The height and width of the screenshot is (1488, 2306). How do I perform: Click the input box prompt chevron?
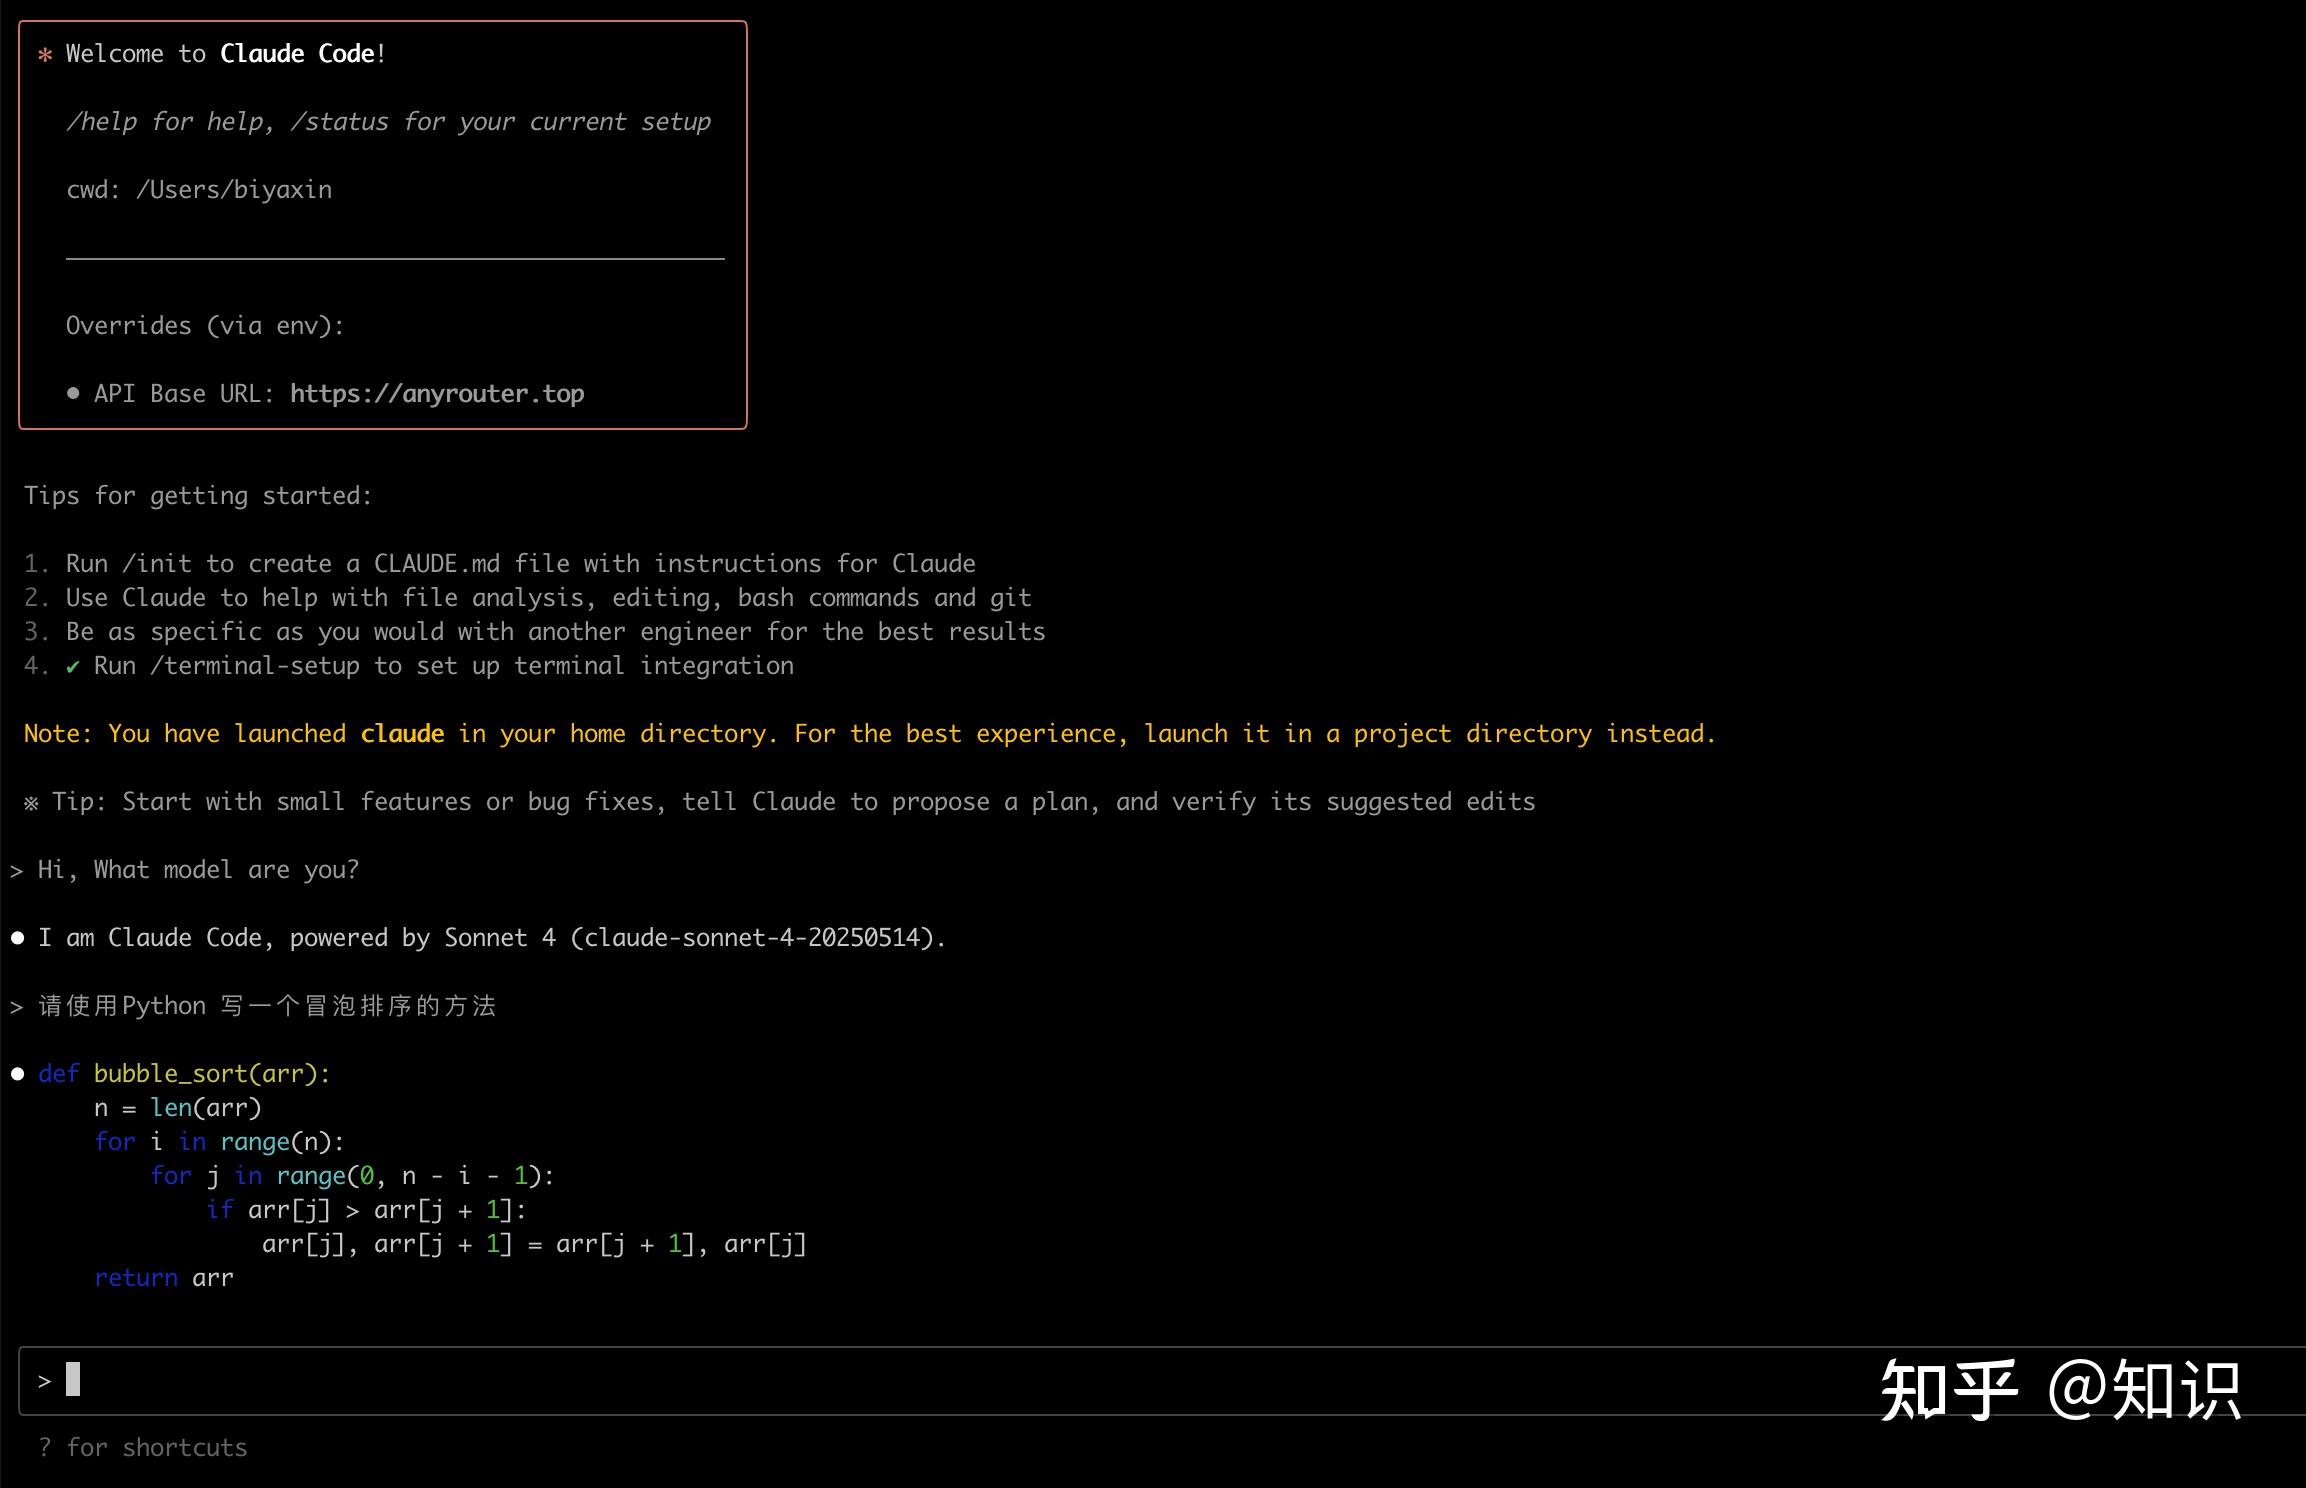tap(44, 1382)
